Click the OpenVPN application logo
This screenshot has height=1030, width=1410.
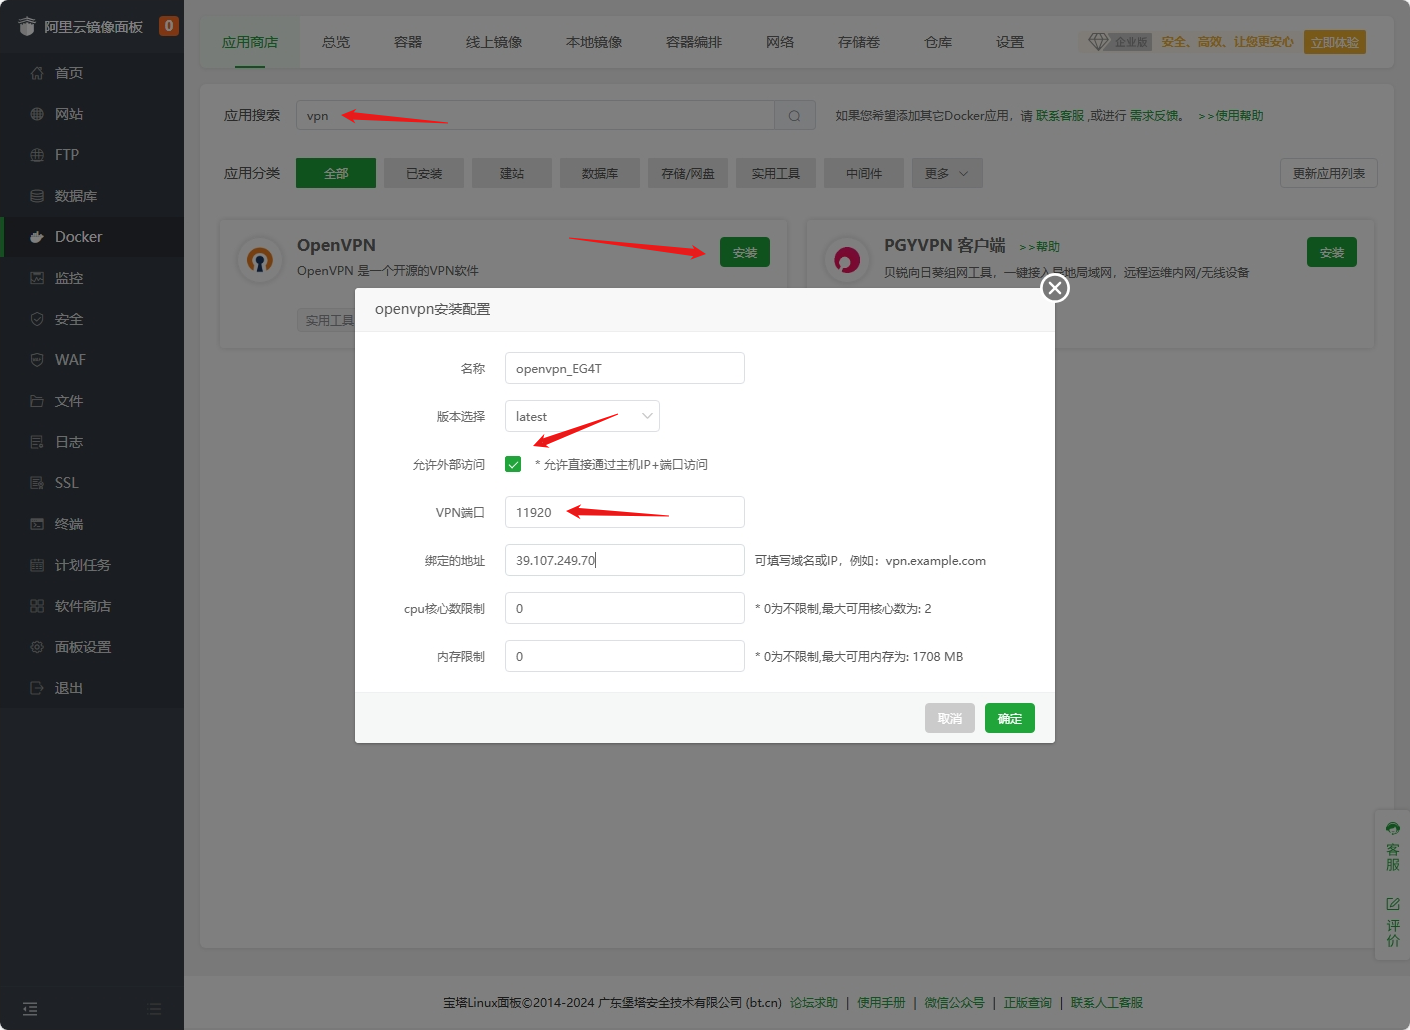(260, 259)
